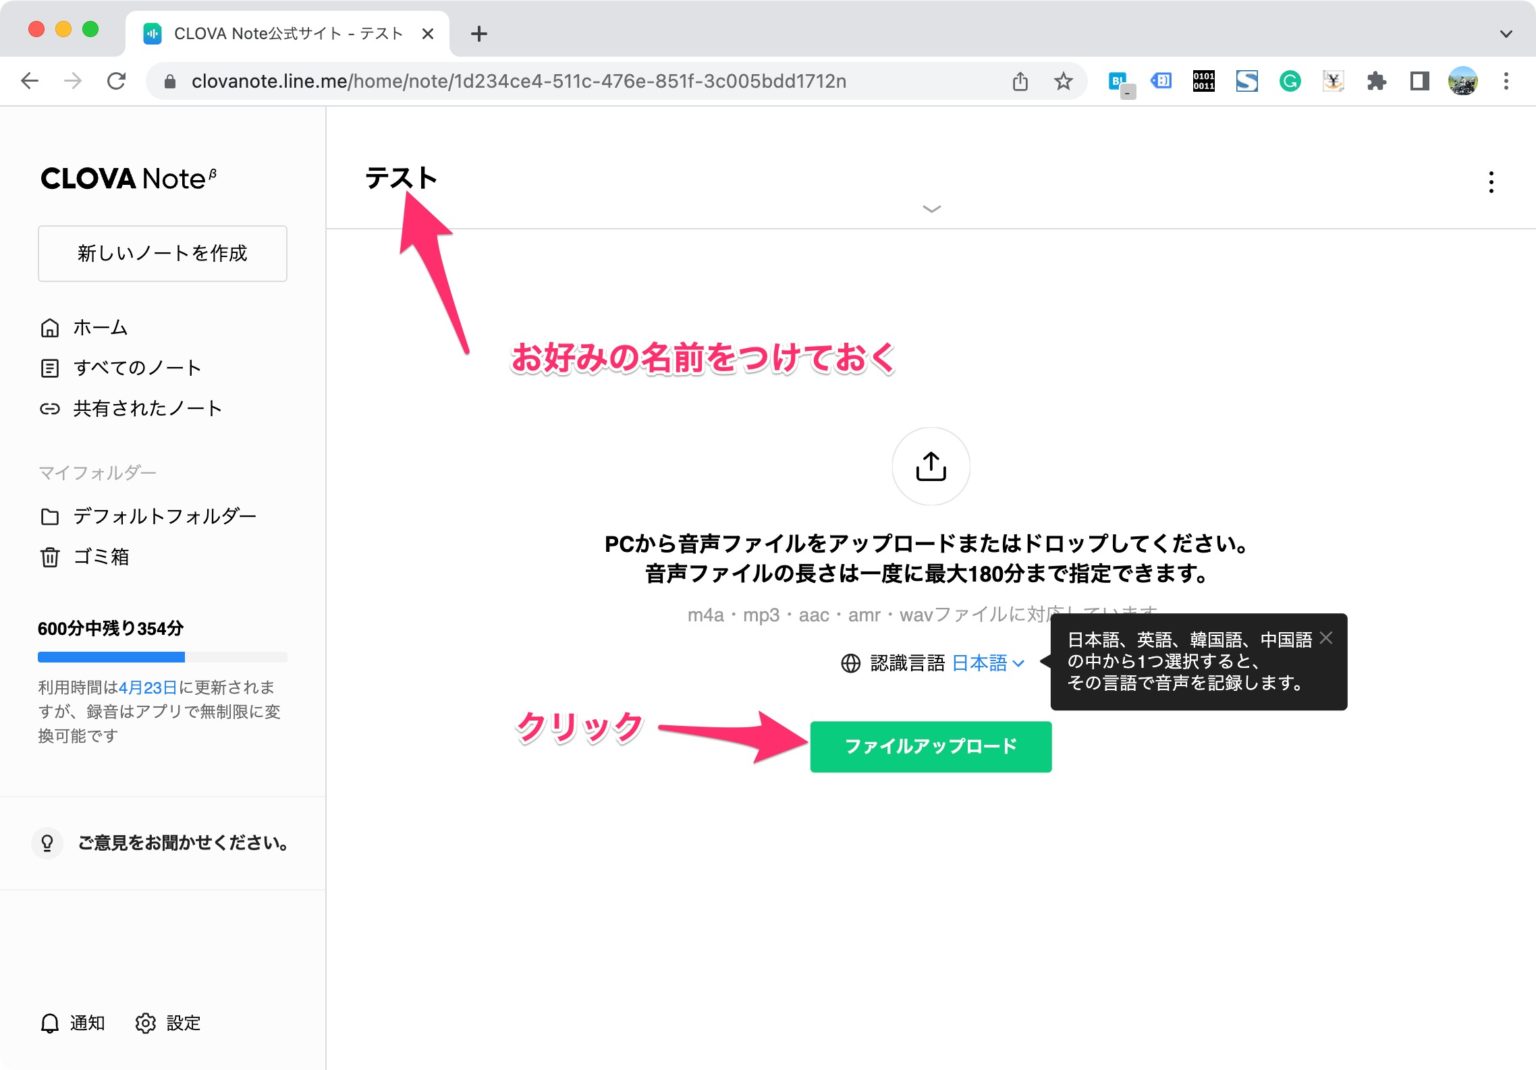The image size is (1536, 1070).
Task: Open the browser tab search chevron
Action: pyautogui.click(x=1504, y=33)
